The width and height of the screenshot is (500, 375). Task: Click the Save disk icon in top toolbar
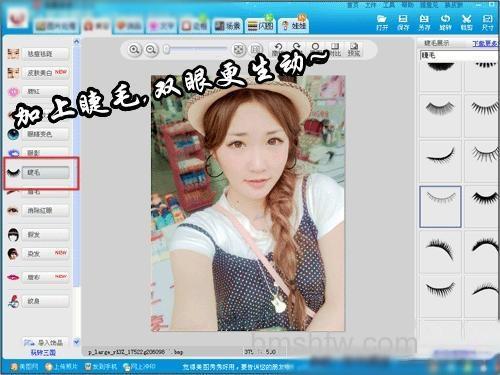[403, 23]
